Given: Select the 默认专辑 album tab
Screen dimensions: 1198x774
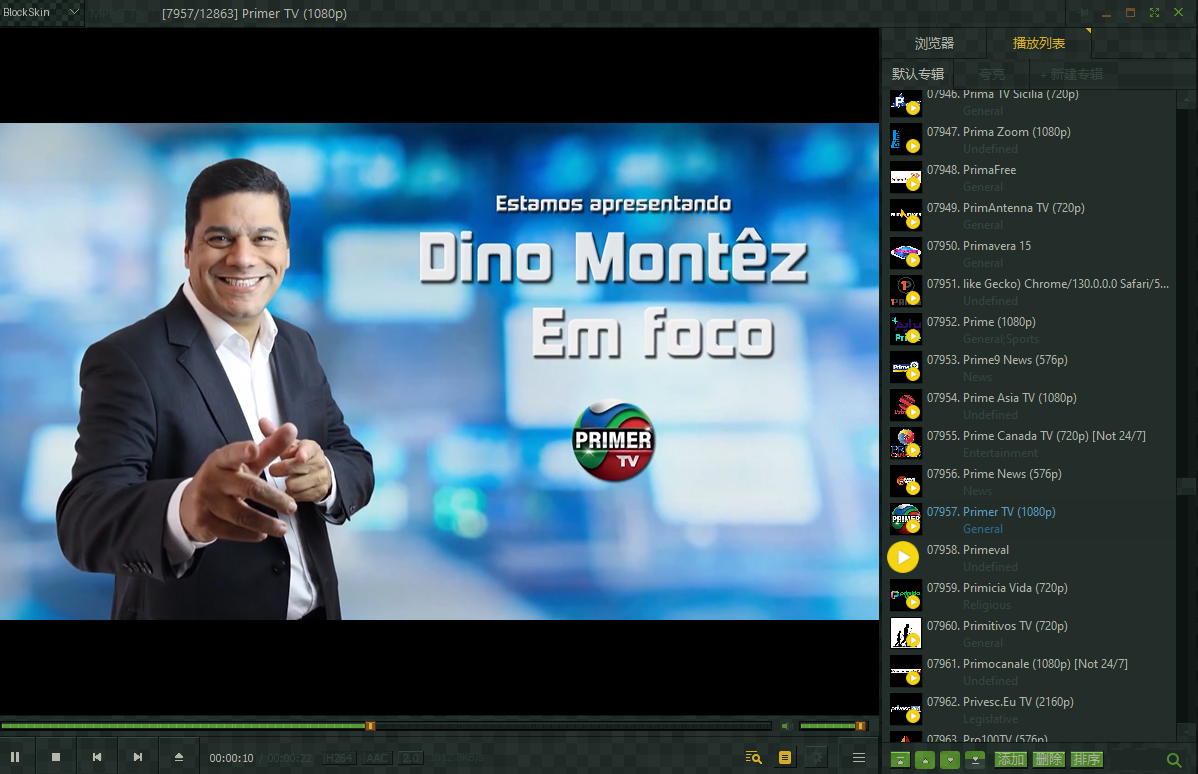Looking at the screenshot, I should click(x=918, y=74).
